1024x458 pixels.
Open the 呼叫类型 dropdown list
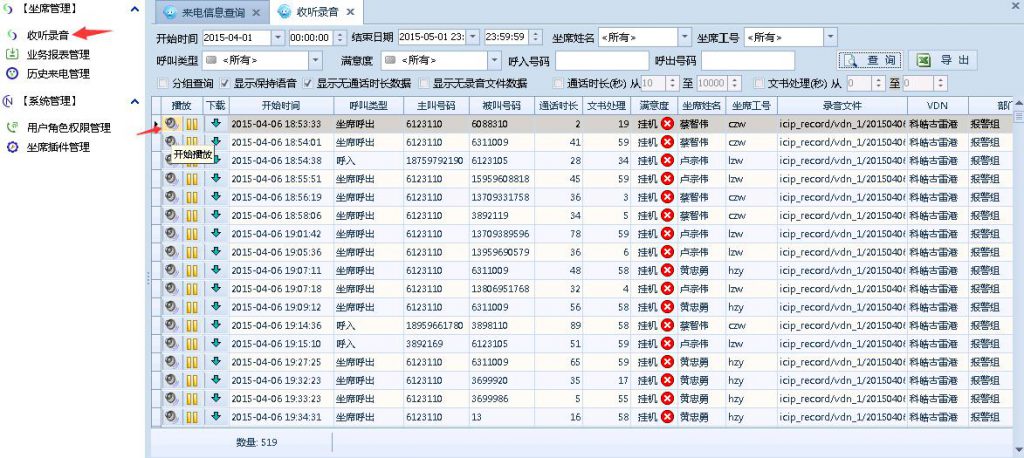[x=315, y=61]
